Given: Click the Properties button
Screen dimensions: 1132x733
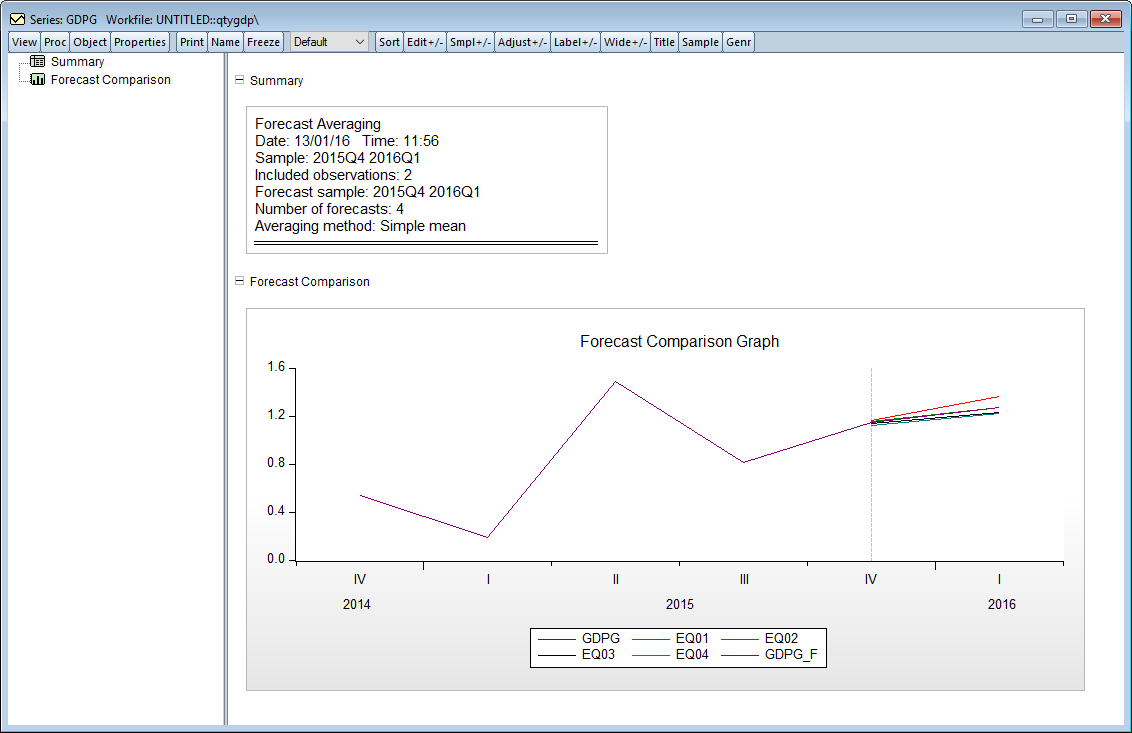Looking at the screenshot, I should point(140,42).
